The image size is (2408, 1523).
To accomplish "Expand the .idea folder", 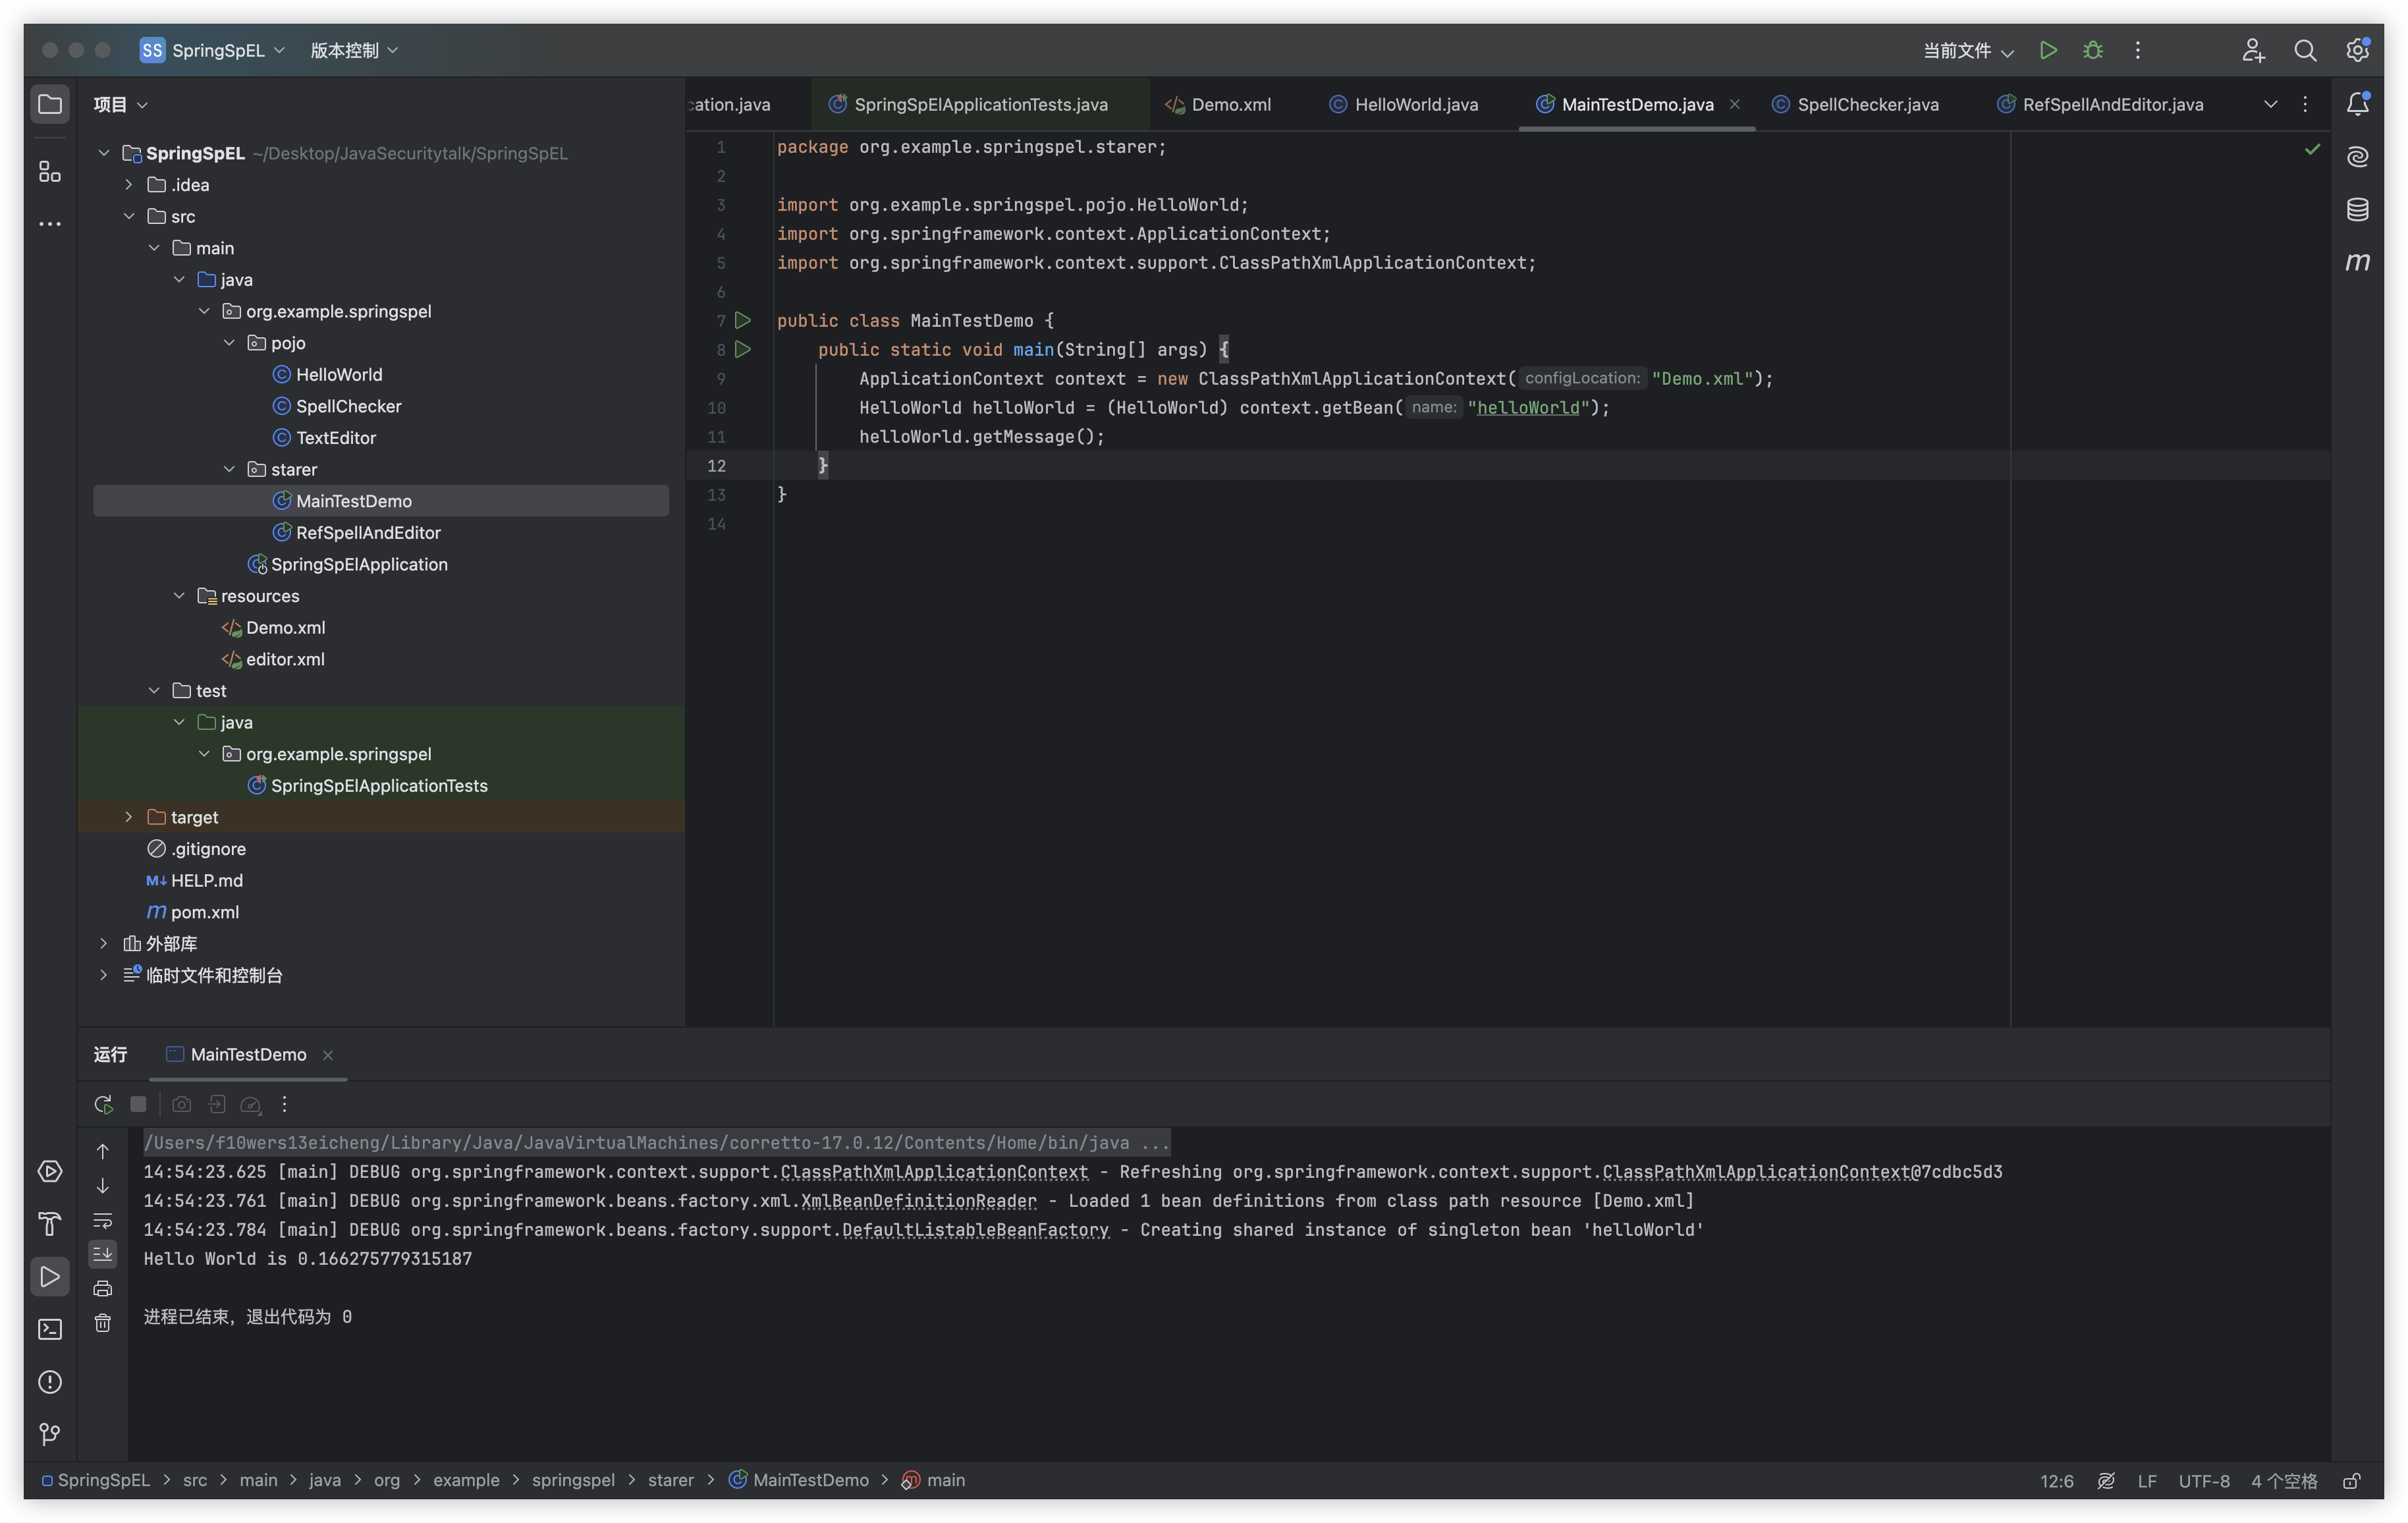I will click(x=128, y=184).
